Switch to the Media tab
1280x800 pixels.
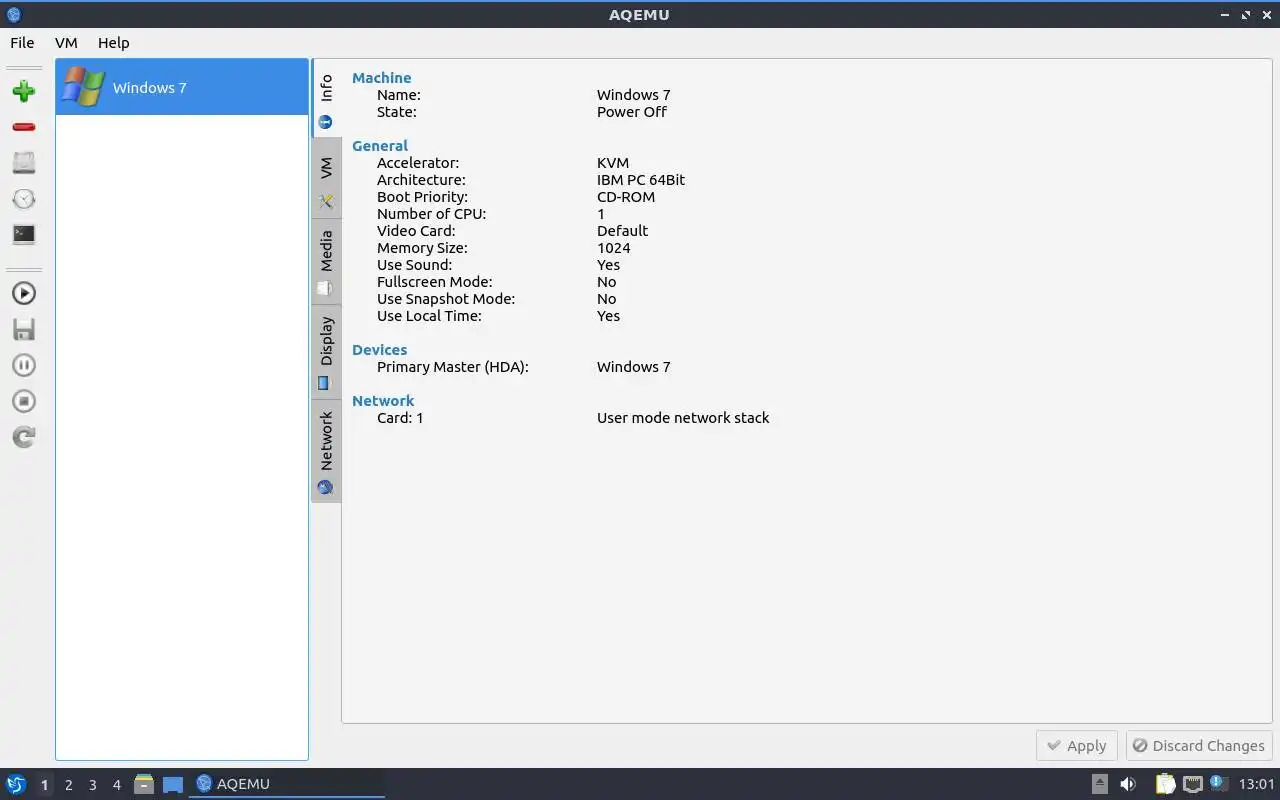pos(326,262)
